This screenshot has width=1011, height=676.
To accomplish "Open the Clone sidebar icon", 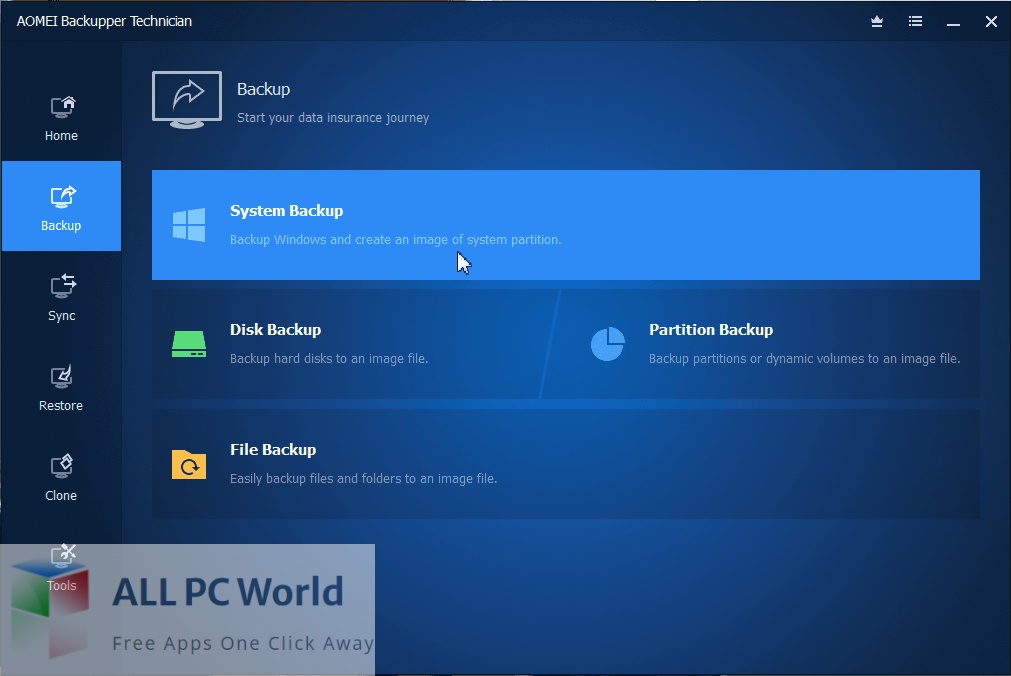I will point(62,466).
